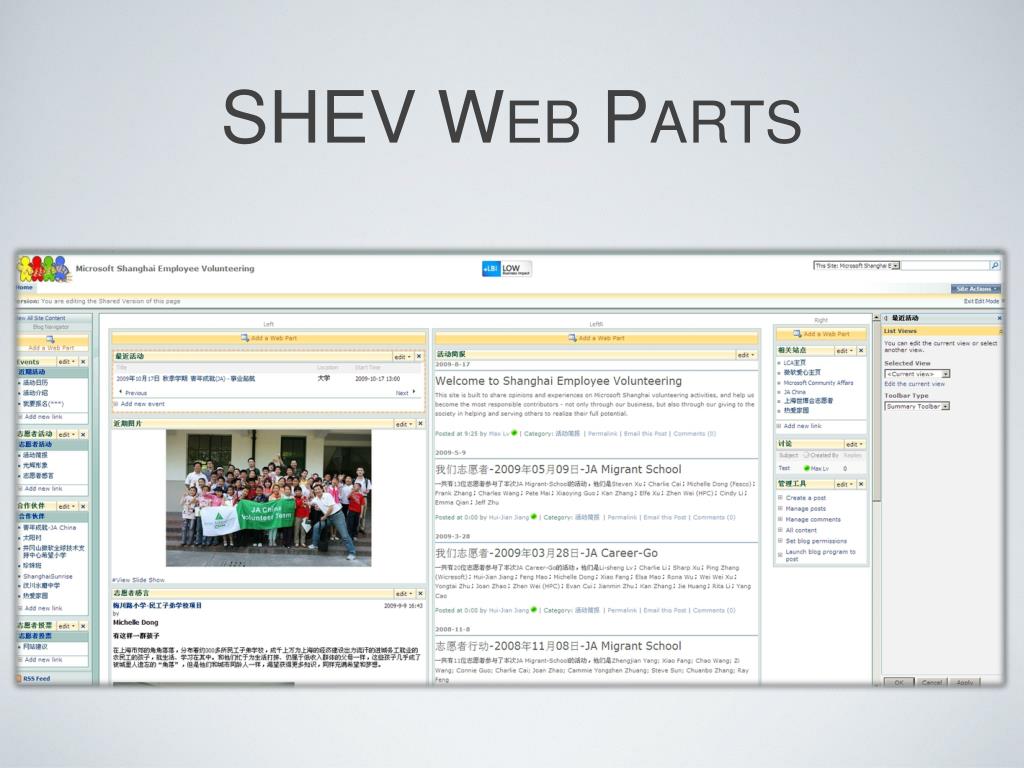The width and height of the screenshot is (1024, 768).
Task: Close the 志愿者活动 navigation web part
Action: coord(83,434)
